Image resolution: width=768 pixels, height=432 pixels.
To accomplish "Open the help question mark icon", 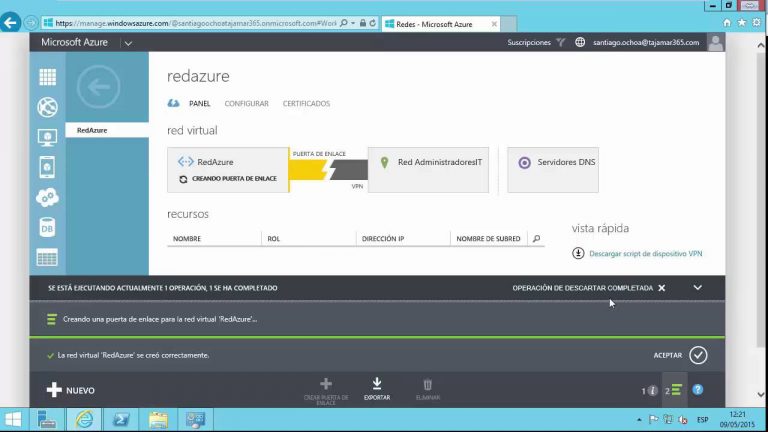I will (698, 390).
